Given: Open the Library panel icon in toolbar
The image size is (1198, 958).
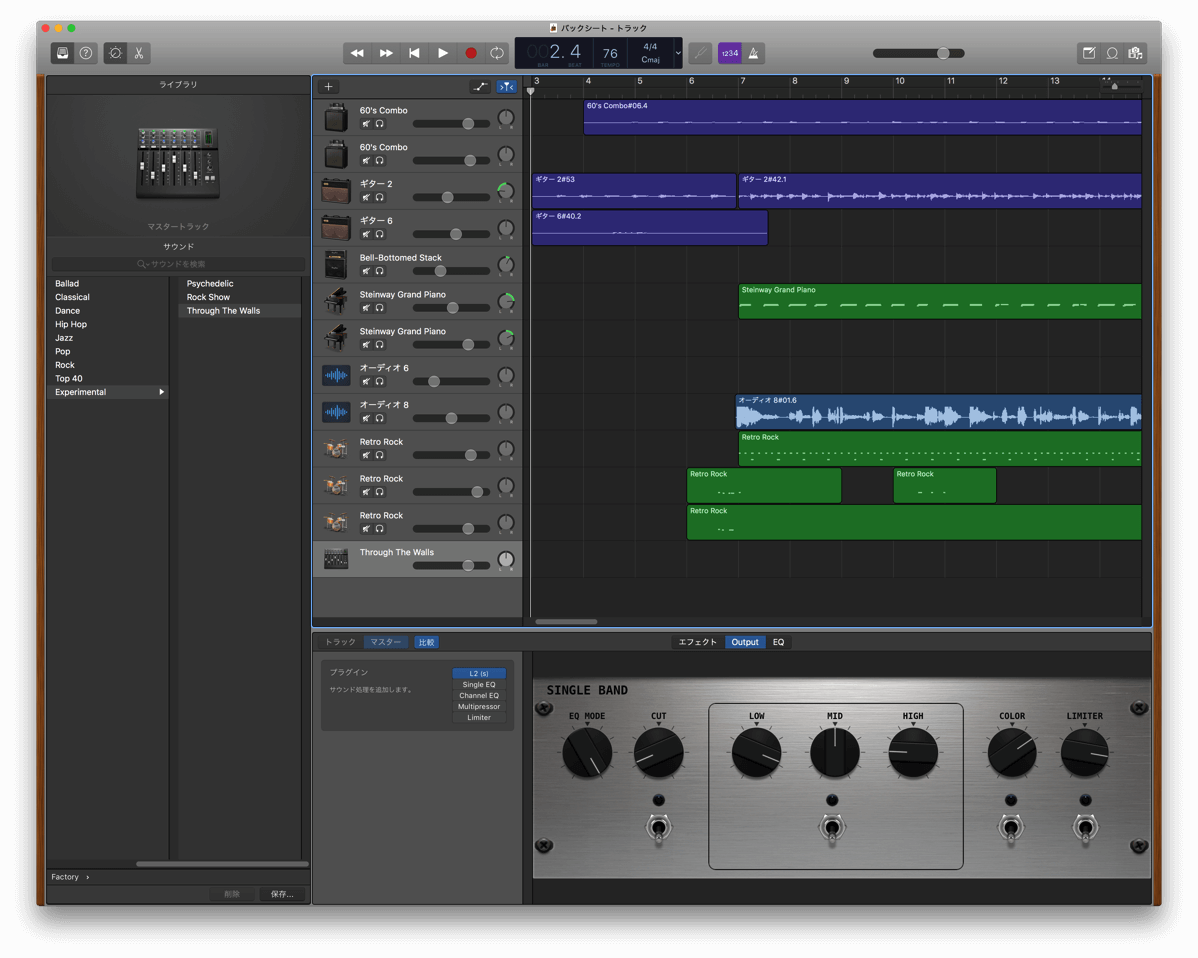Looking at the screenshot, I should 63,53.
